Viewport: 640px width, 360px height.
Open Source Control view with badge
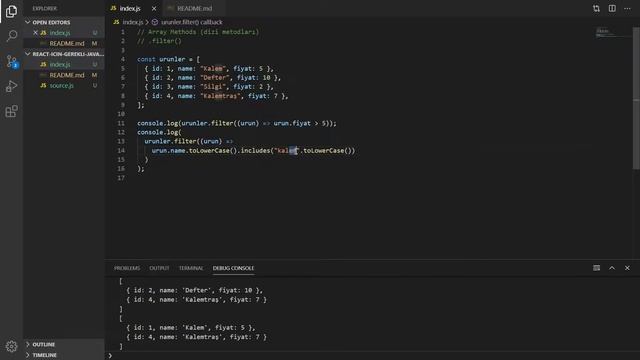point(11,61)
